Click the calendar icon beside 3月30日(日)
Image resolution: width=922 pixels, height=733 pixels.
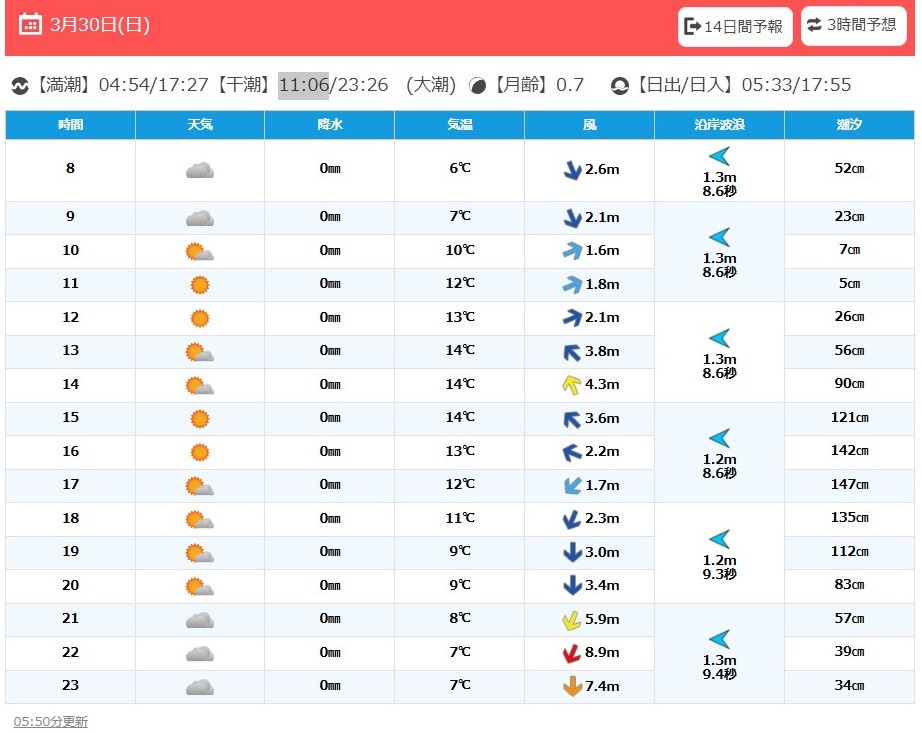[x=30, y=25]
